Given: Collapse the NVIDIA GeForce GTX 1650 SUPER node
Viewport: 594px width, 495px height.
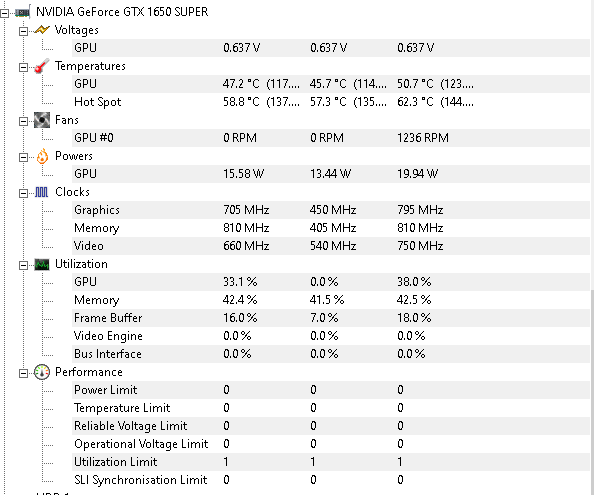Looking at the screenshot, I should [4, 13].
